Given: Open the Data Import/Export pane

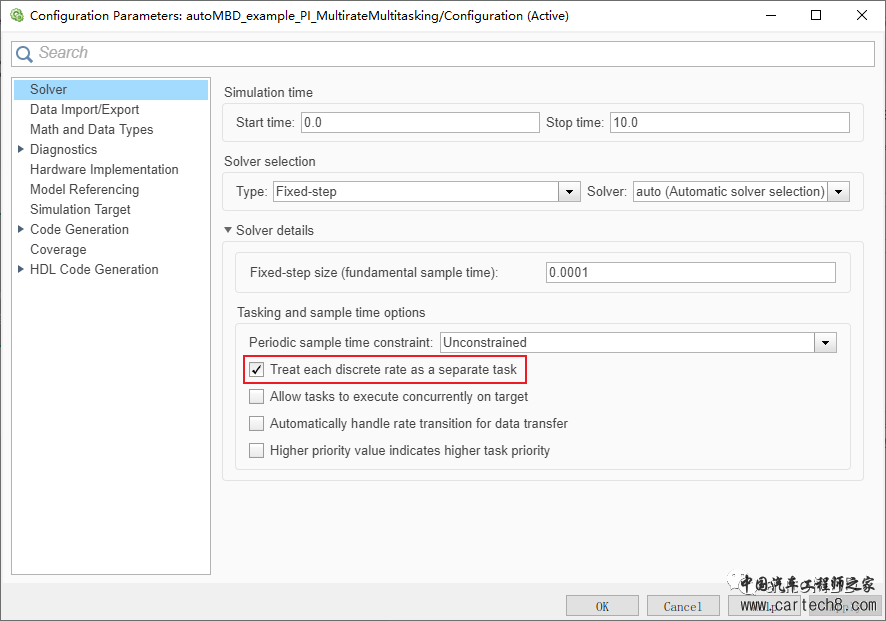Looking at the screenshot, I should pos(84,110).
